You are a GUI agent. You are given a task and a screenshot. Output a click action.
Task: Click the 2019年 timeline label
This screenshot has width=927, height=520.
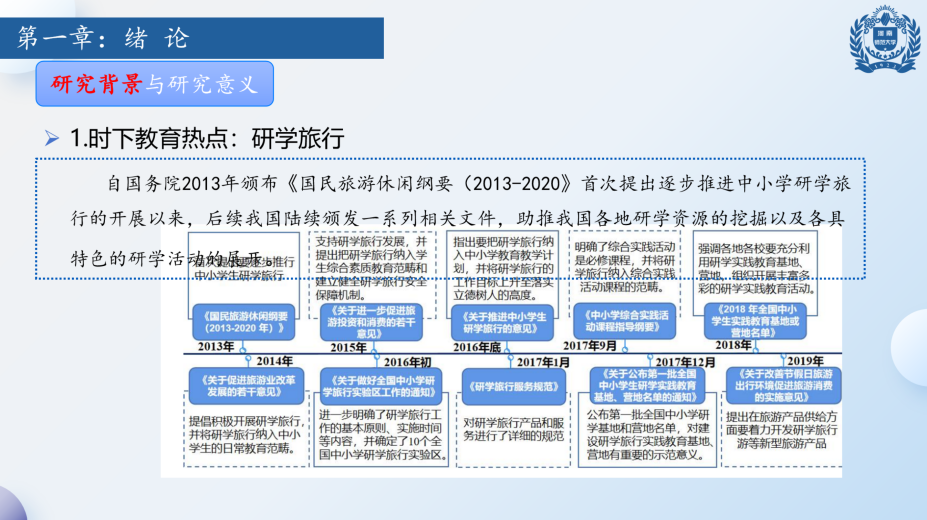(805, 361)
